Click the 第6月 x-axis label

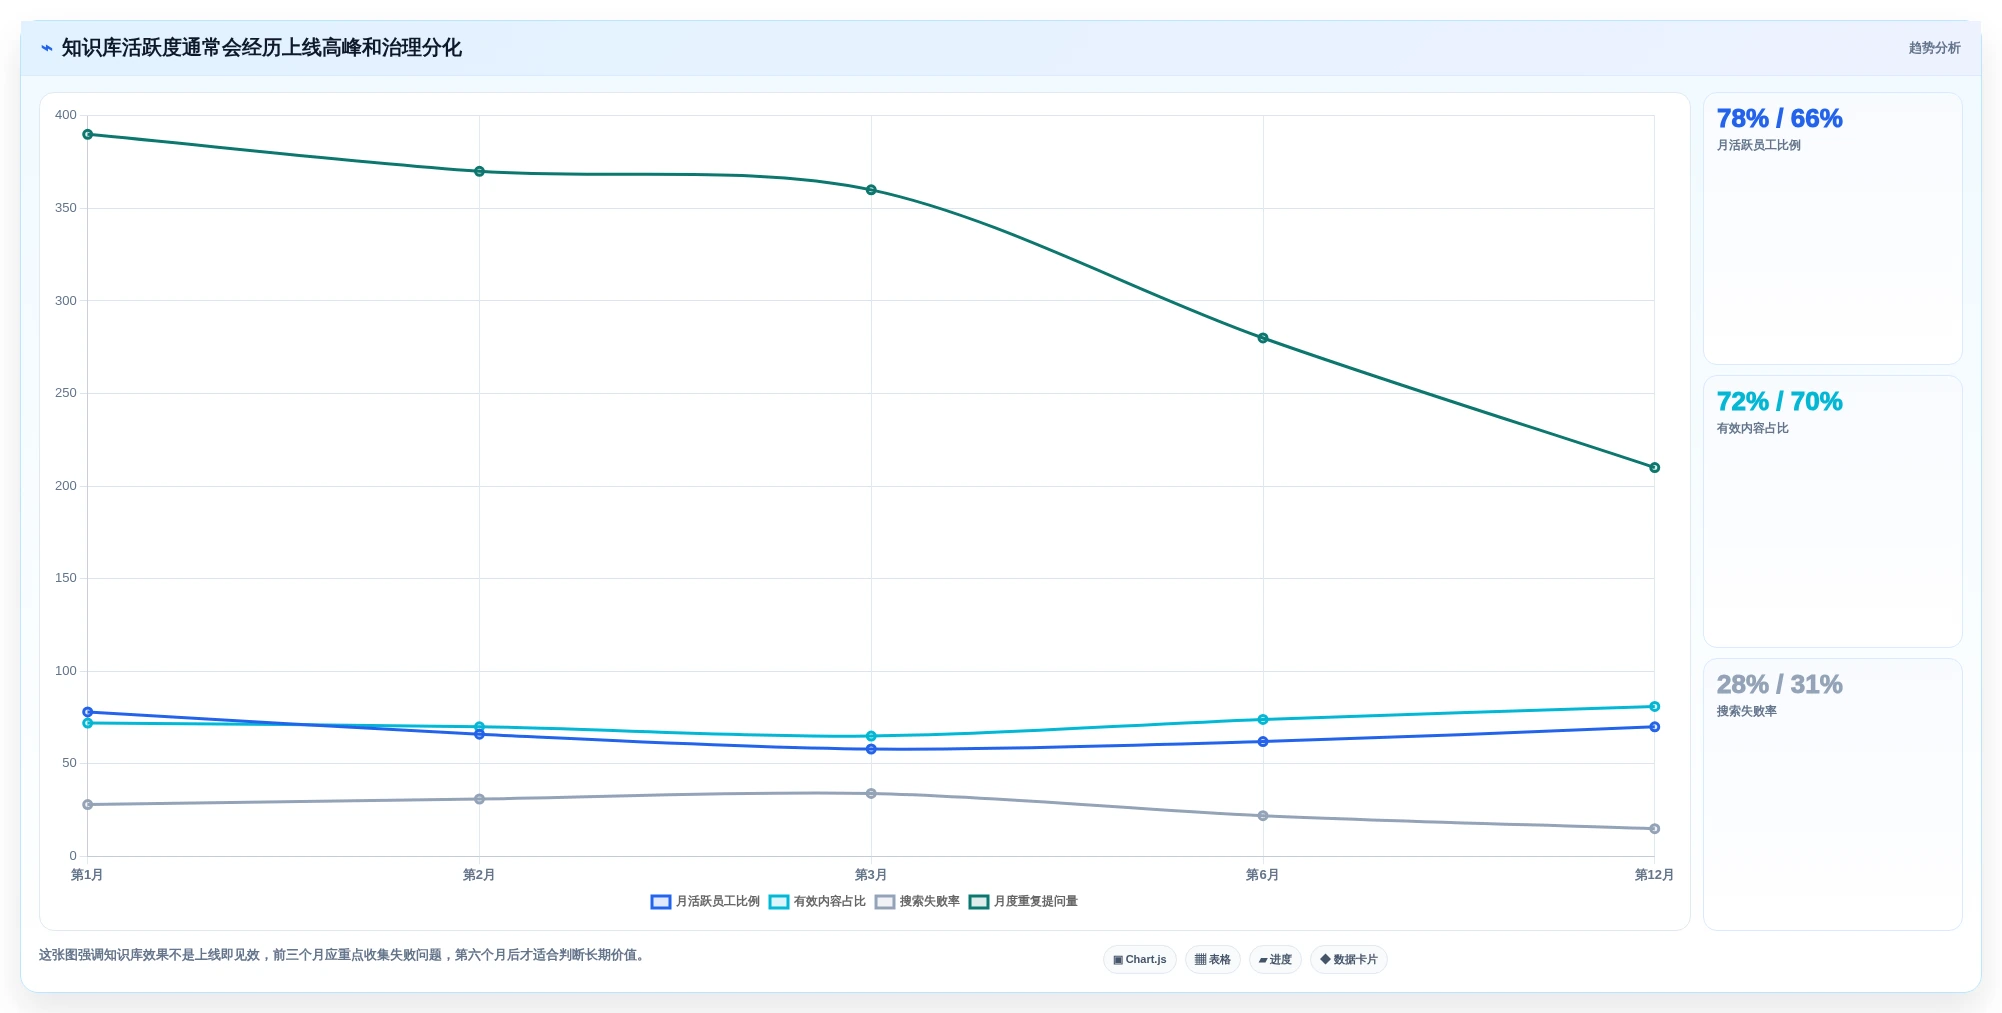click(1262, 875)
